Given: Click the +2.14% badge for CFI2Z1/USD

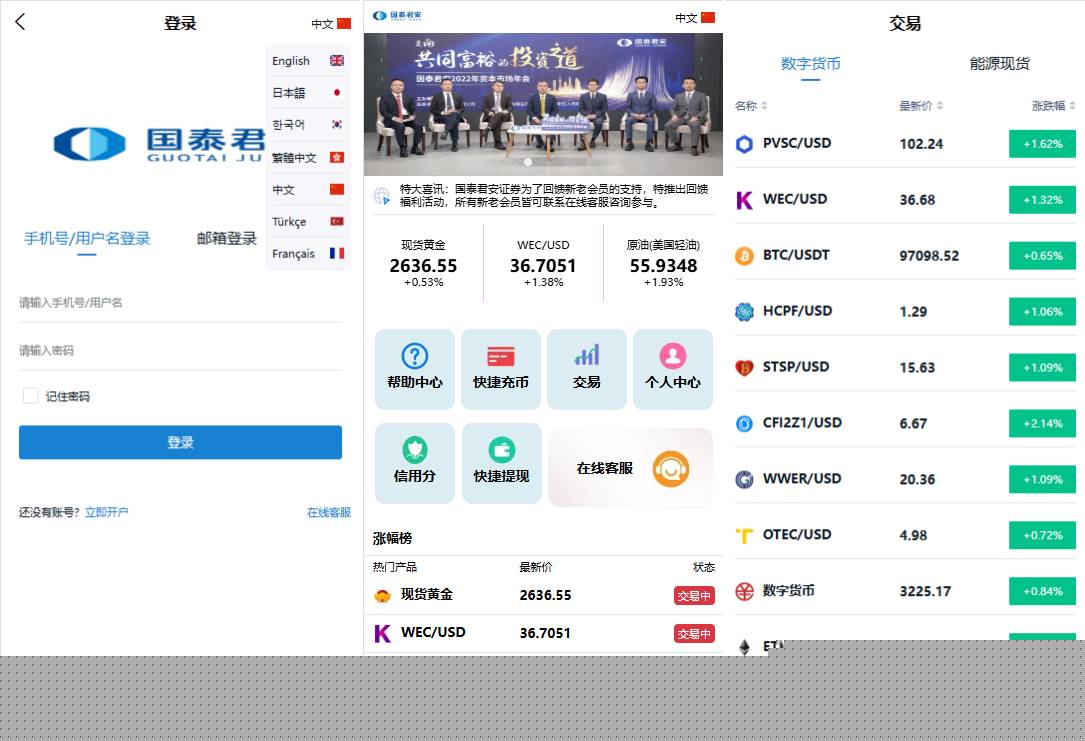Looking at the screenshot, I should [1042, 423].
